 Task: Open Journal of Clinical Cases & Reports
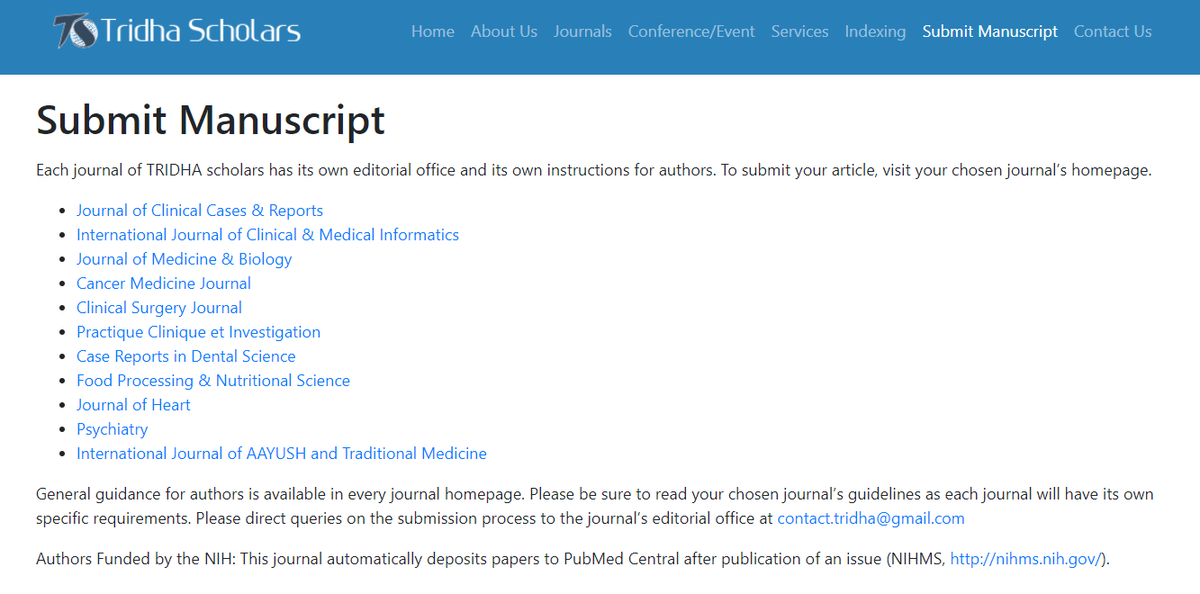[x=200, y=210]
